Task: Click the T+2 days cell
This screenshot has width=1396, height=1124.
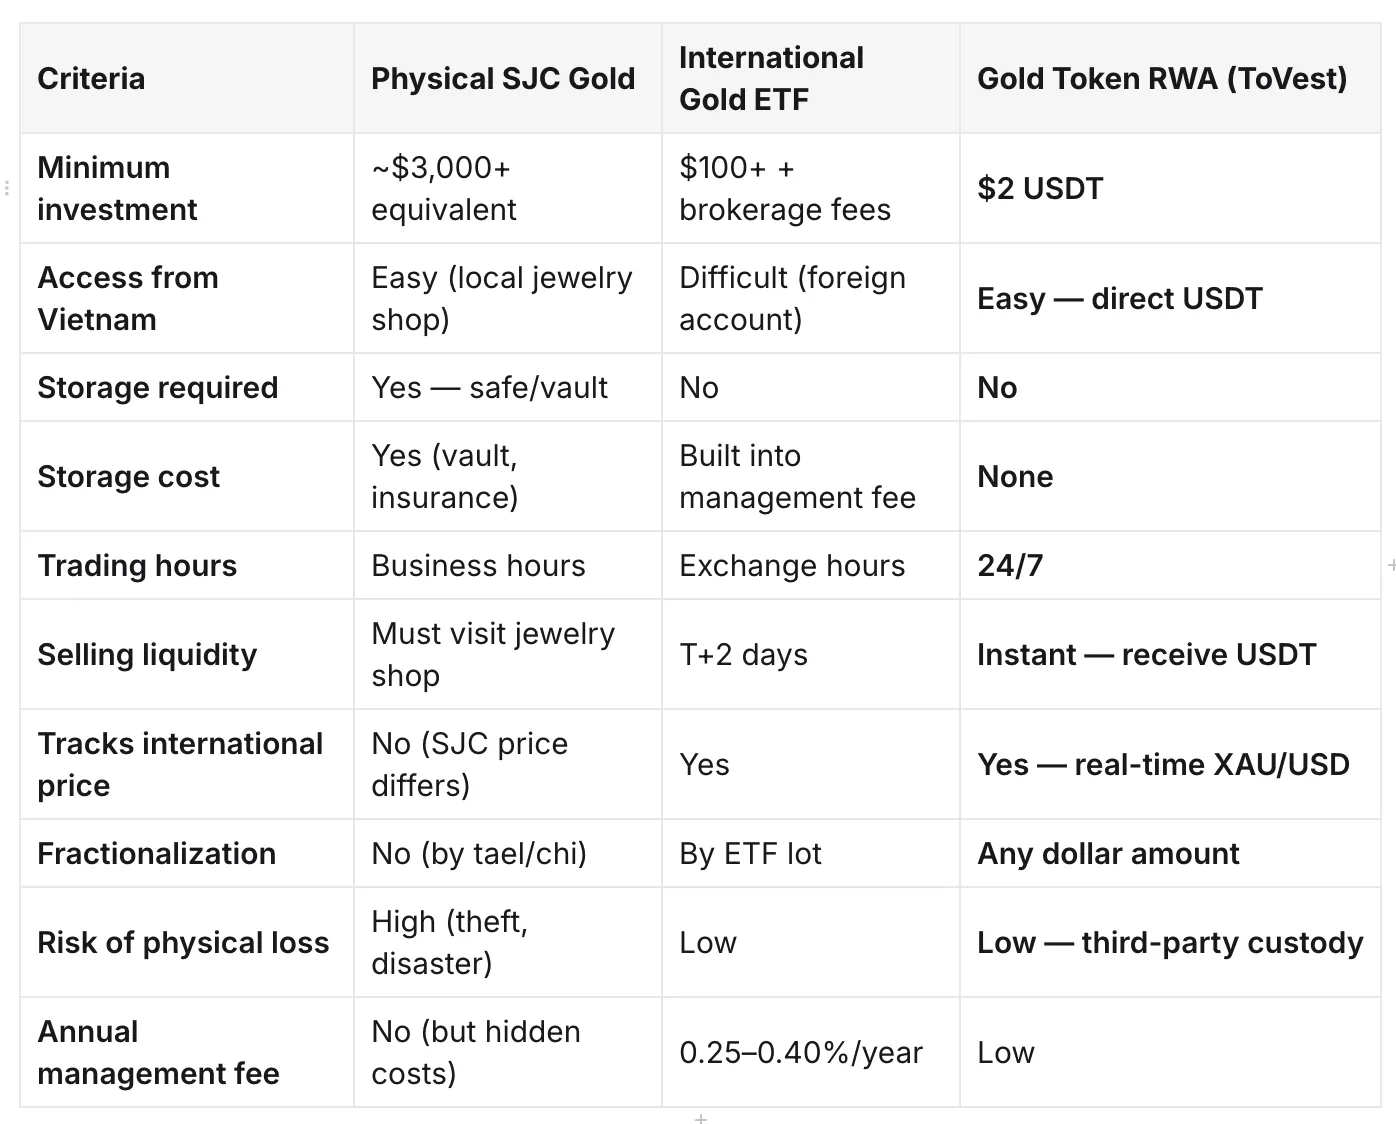Action: [811, 654]
